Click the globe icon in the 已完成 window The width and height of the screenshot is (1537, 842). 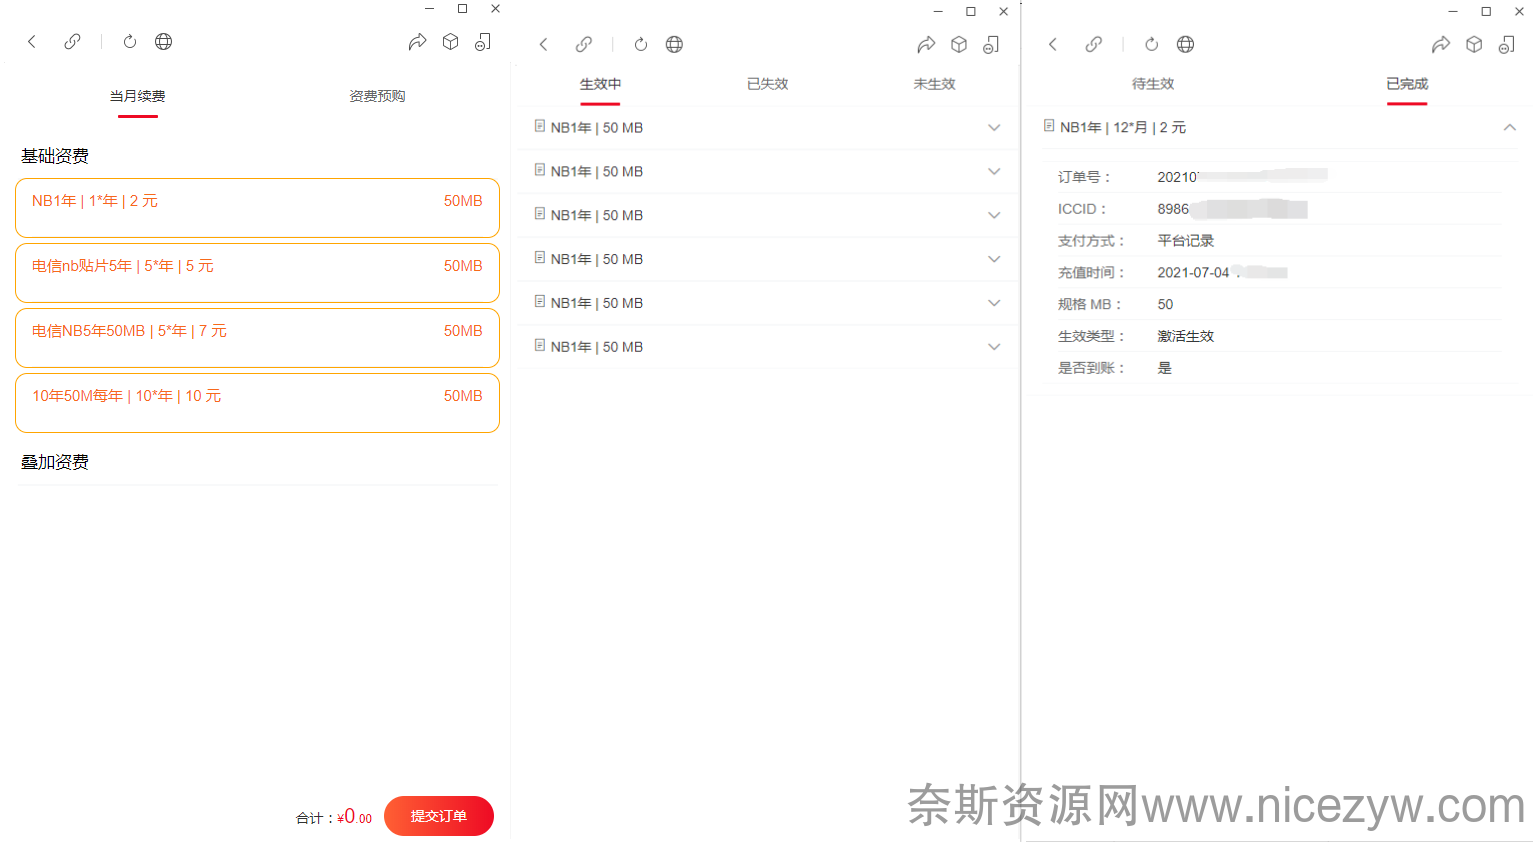pyautogui.click(x=1185, y=44)
